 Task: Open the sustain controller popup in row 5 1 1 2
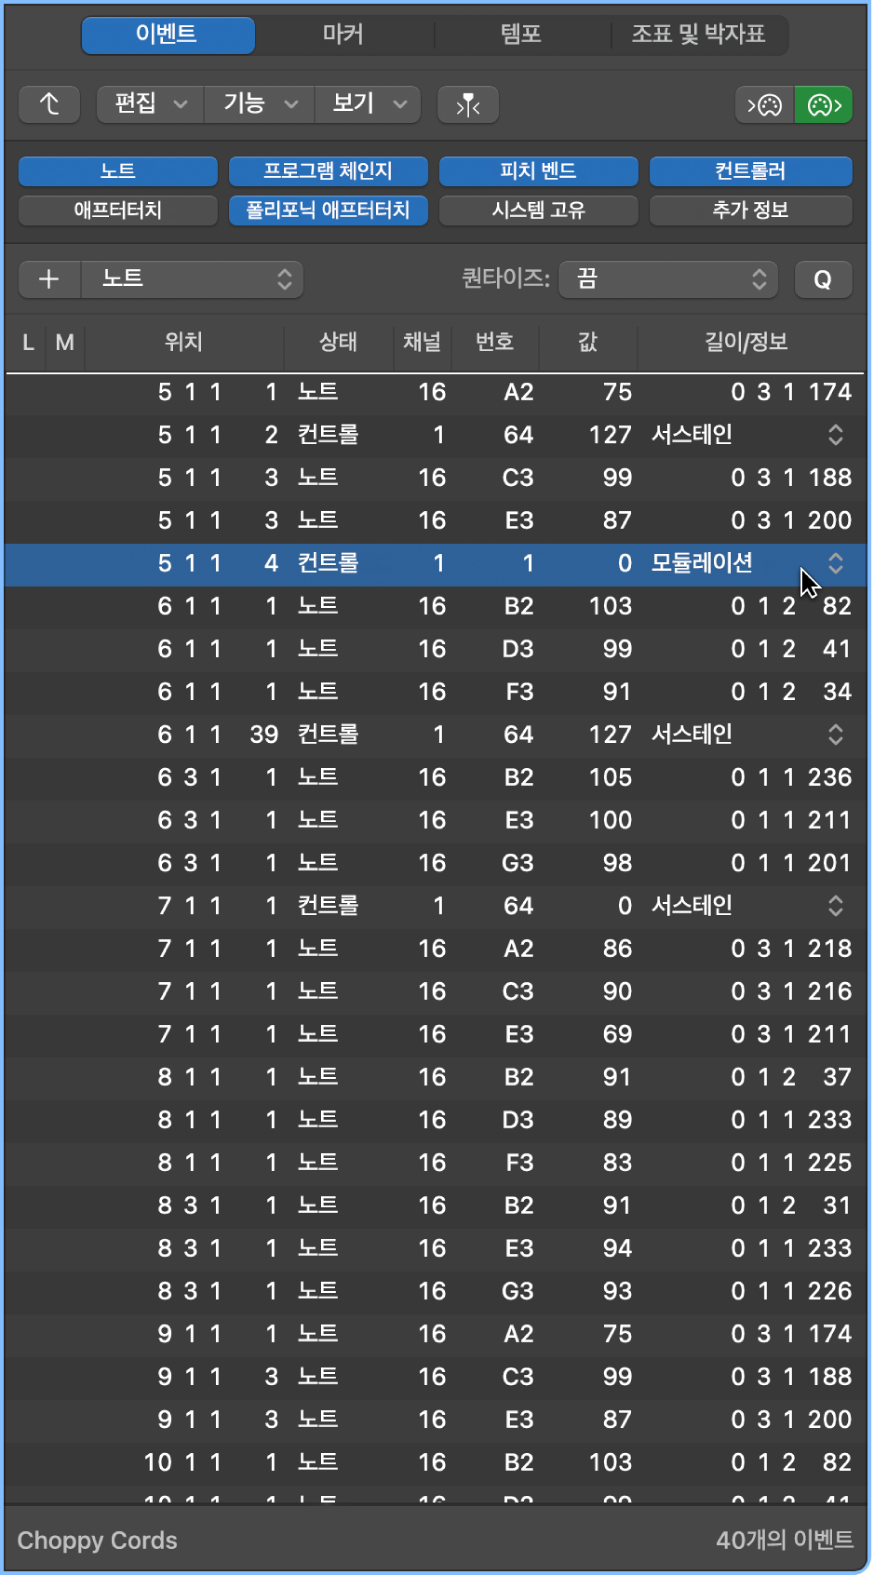click(x=836, y=435)
